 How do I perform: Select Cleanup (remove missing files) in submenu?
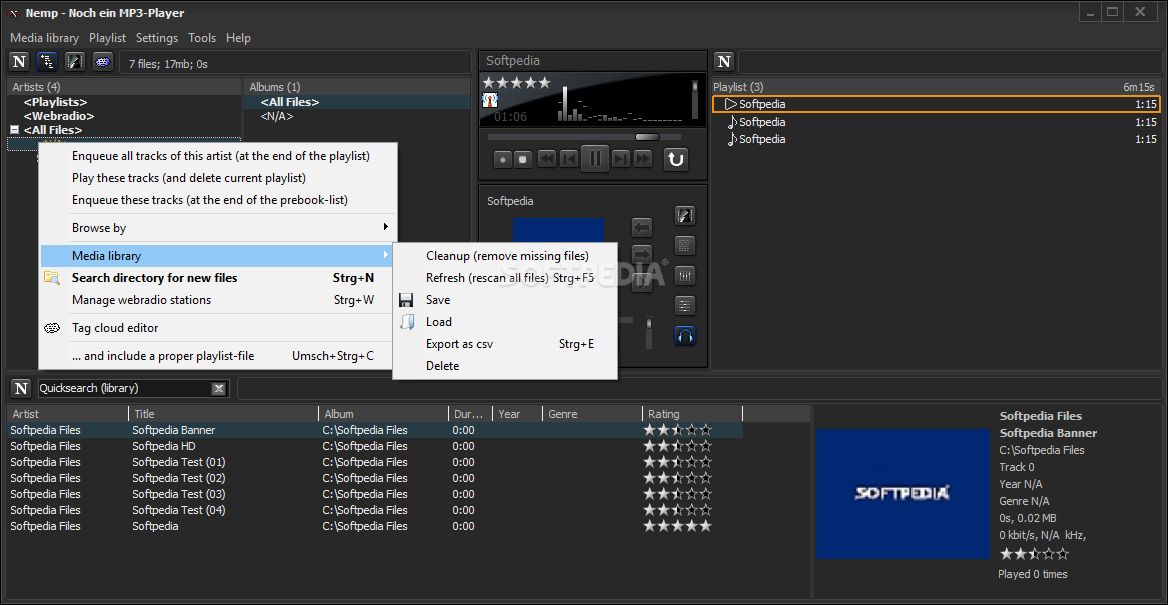tap(505, 256)
